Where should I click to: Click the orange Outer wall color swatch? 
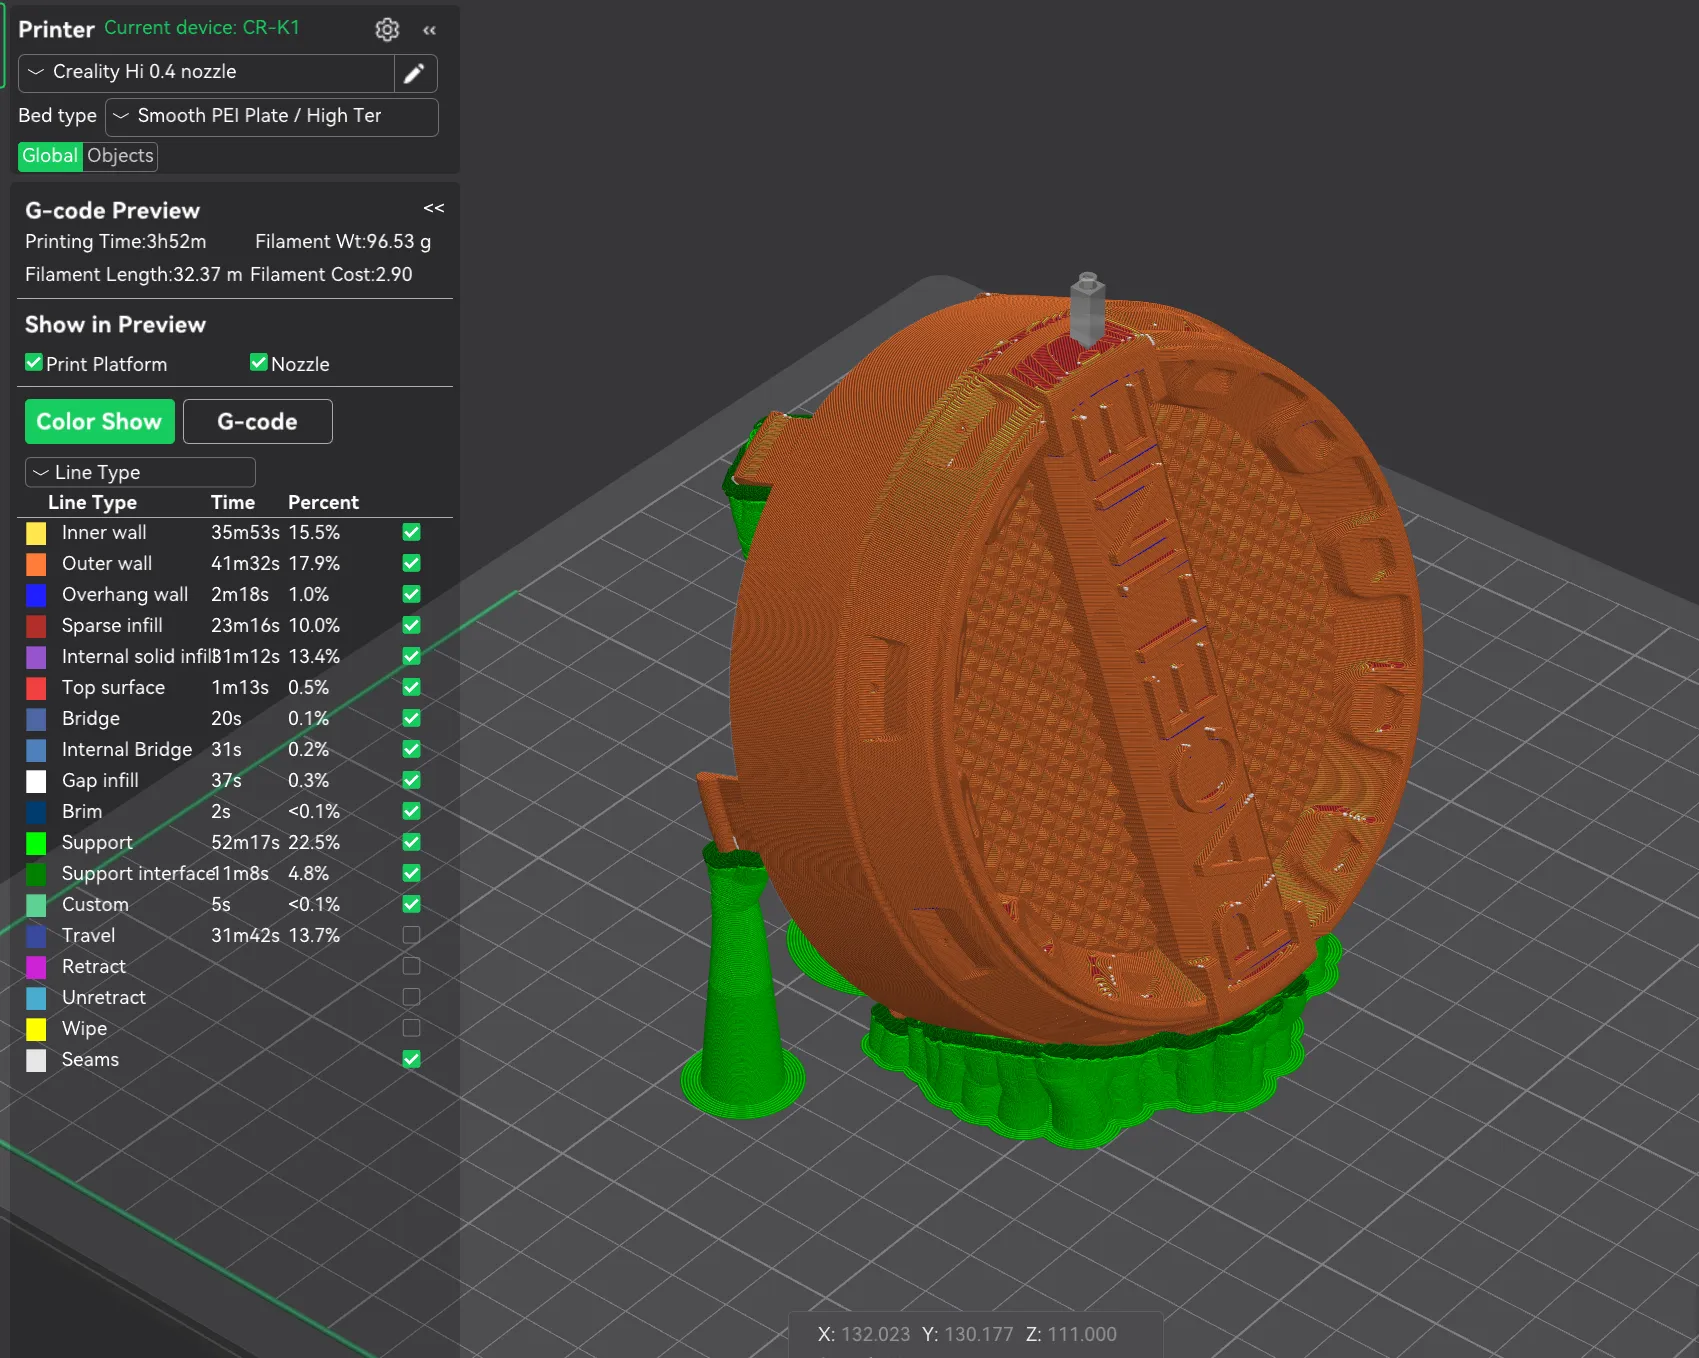pos(36,564)
